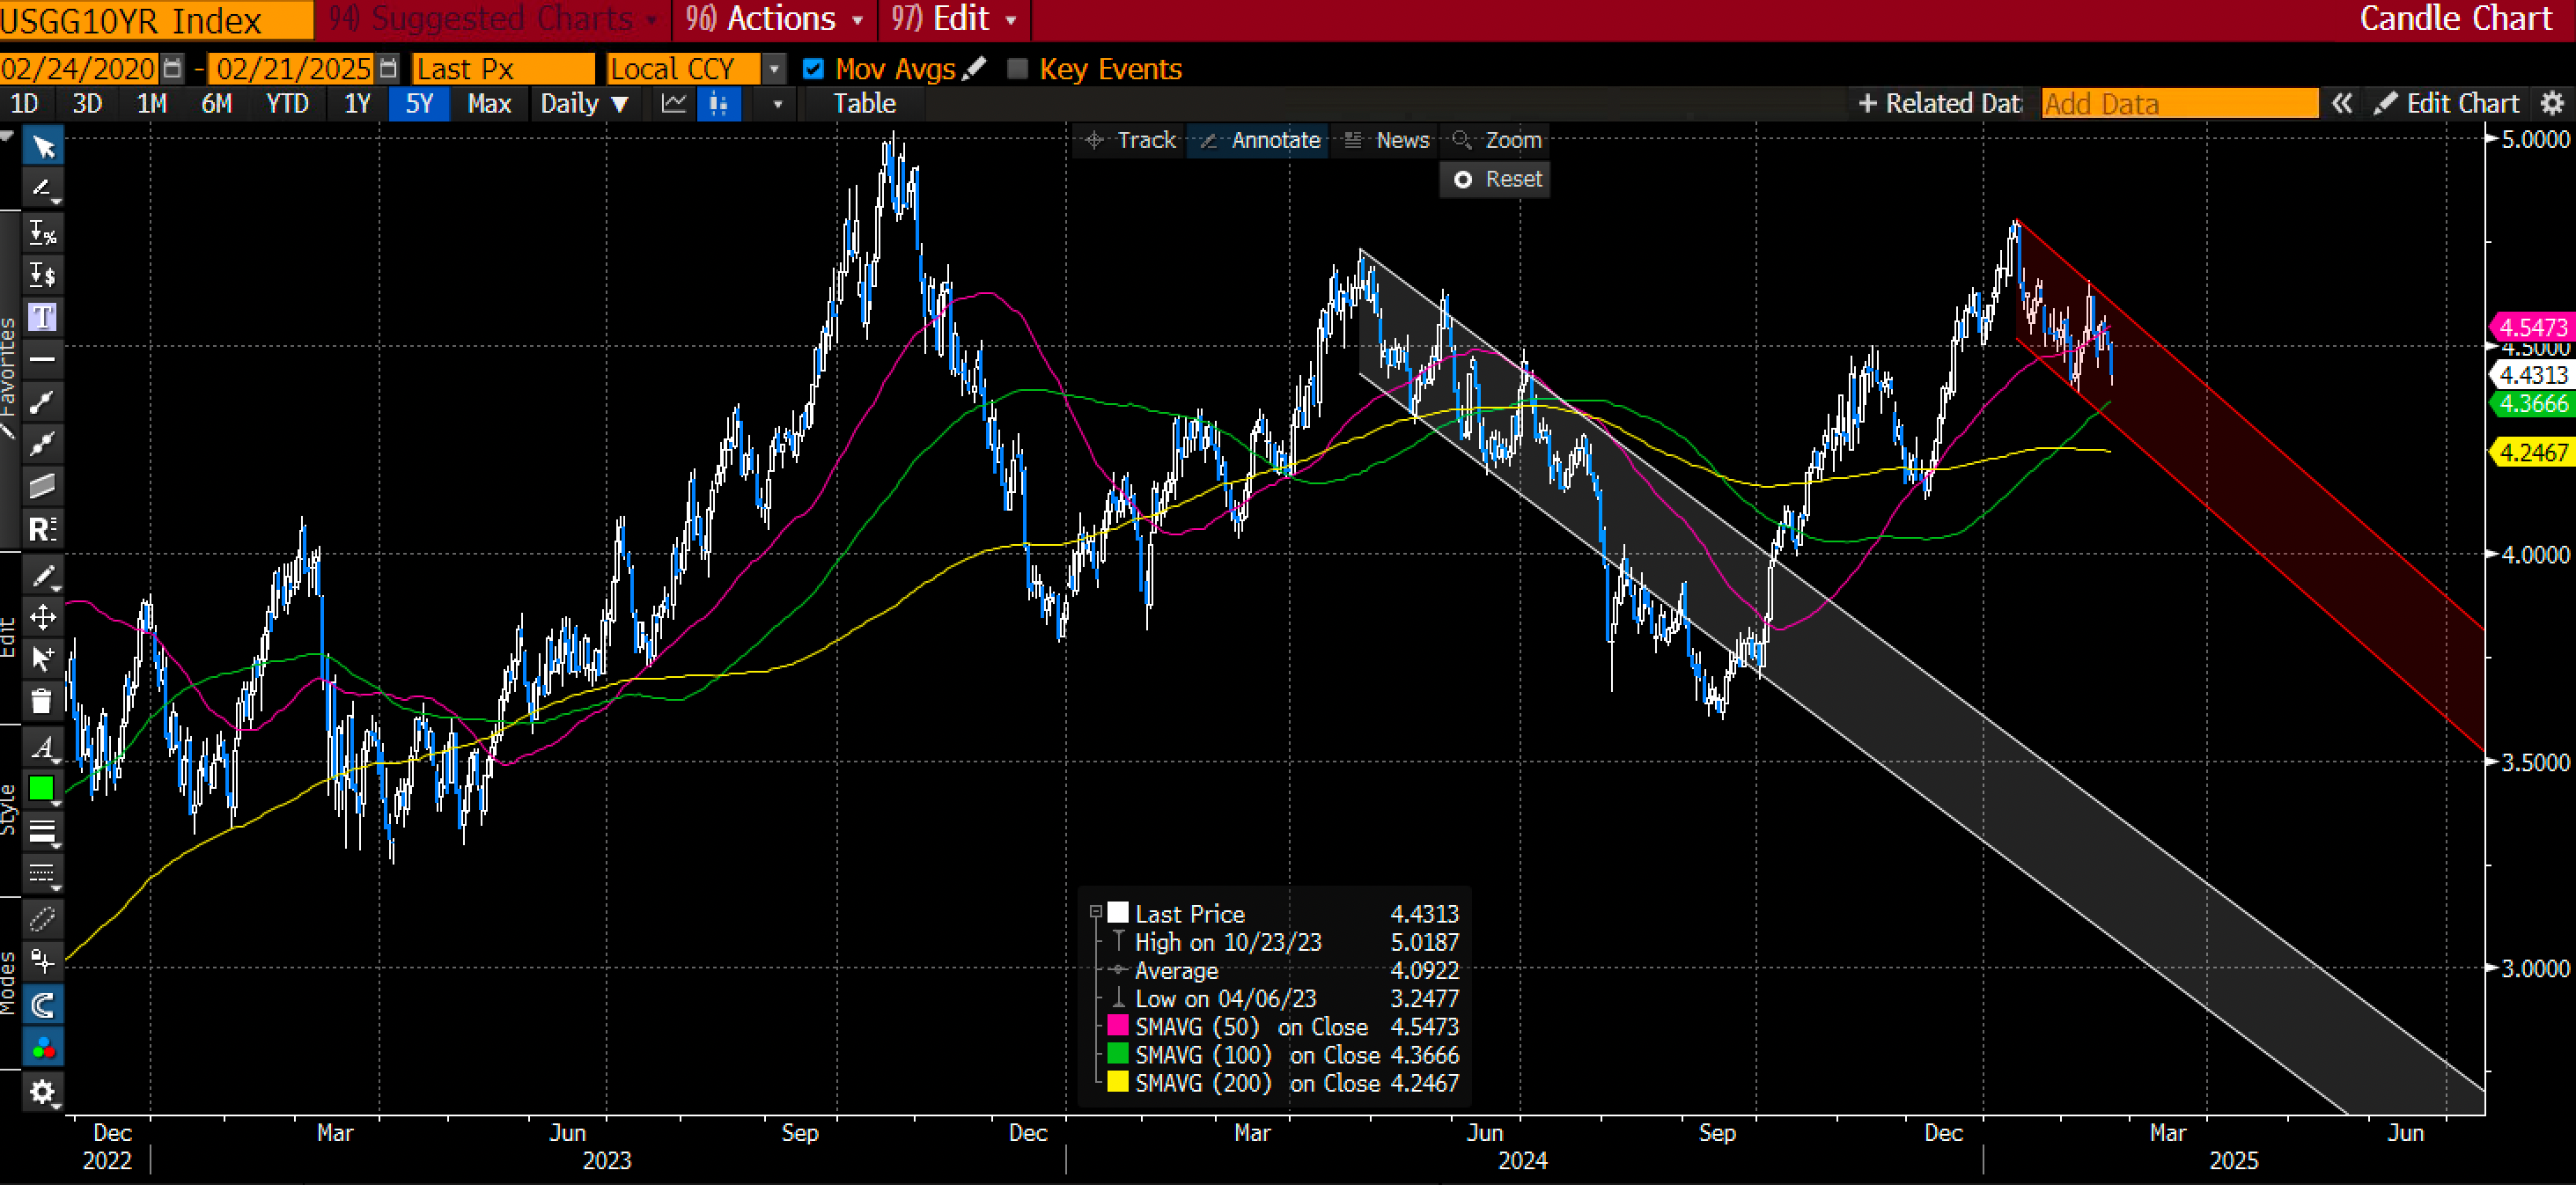Image resolution: width=2576 pixels, height=1185 pixels.
Task: Click the Last Px field
Action: [503, 68]
